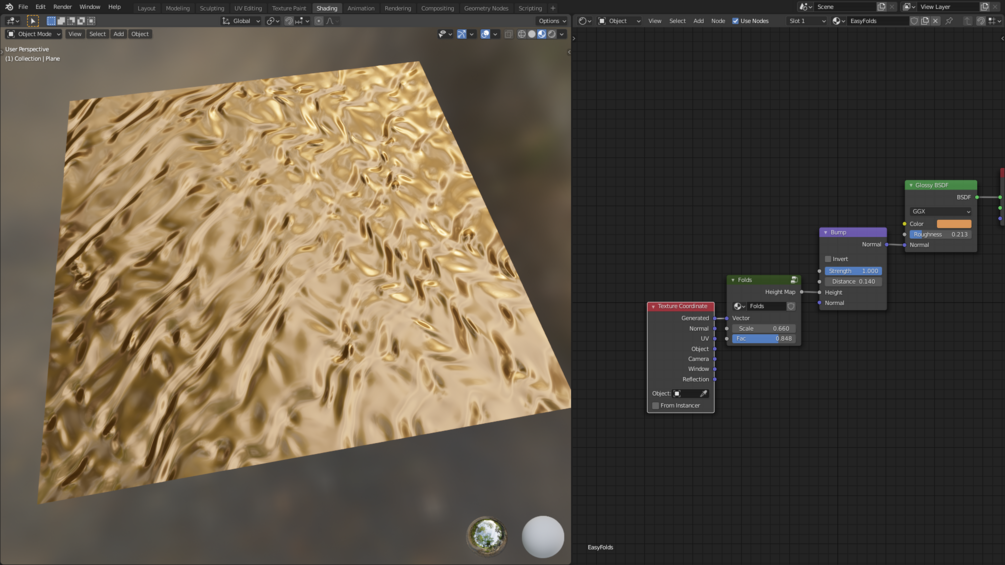Open the File menu
The height and width of the screenshot is (565, 1005).
click(x=23, y=7)
